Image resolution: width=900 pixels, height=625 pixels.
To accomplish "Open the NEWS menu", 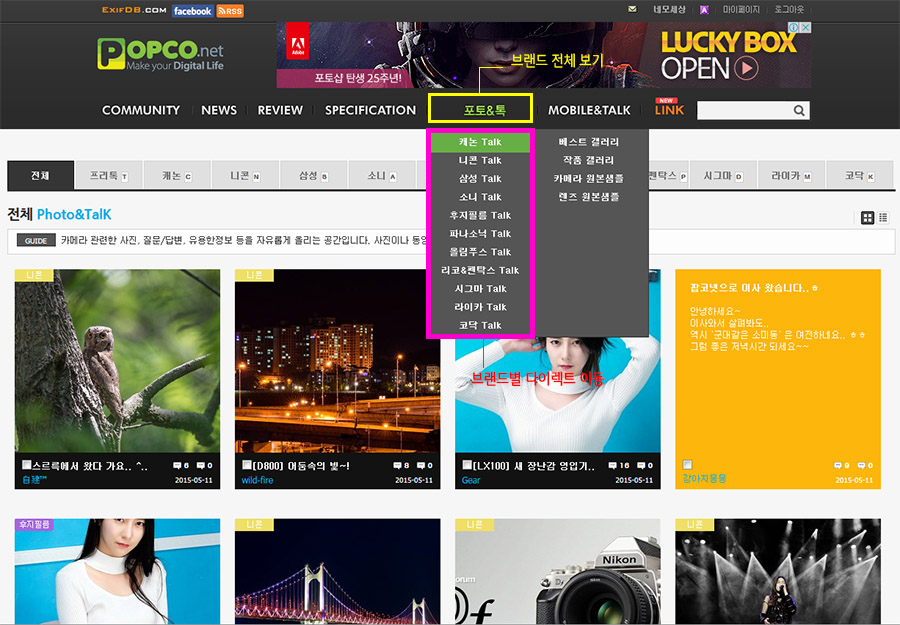I will click(219, 110).
